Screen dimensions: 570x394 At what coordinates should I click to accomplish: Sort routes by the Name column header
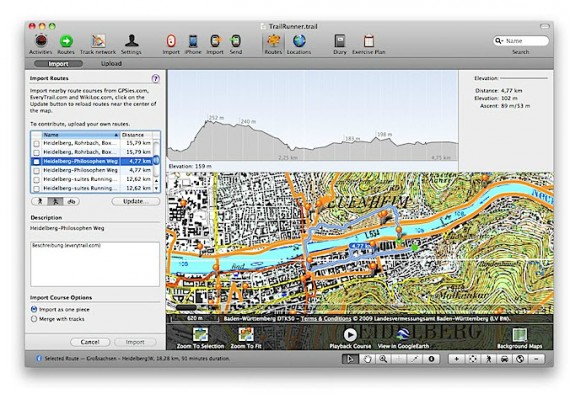click(x=81, y=135)
